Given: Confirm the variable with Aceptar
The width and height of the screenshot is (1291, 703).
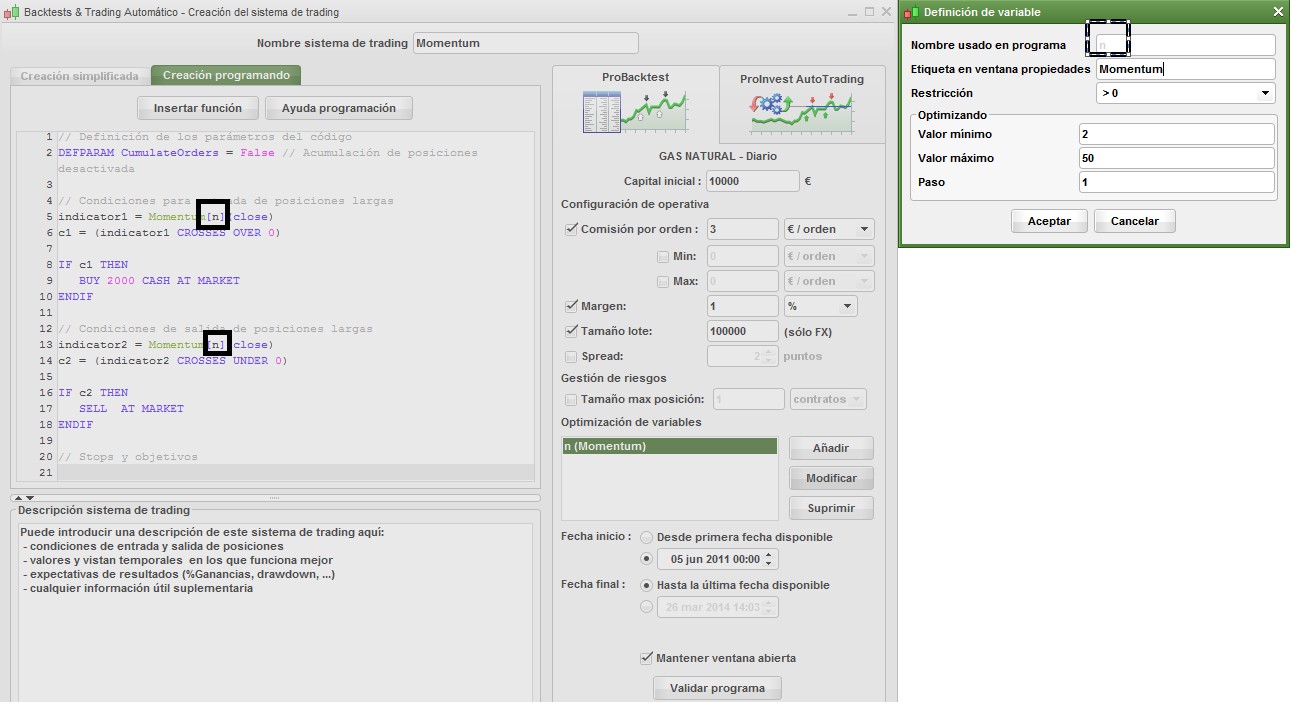Looking at the screenshot, I should (x=1049, y=221).
